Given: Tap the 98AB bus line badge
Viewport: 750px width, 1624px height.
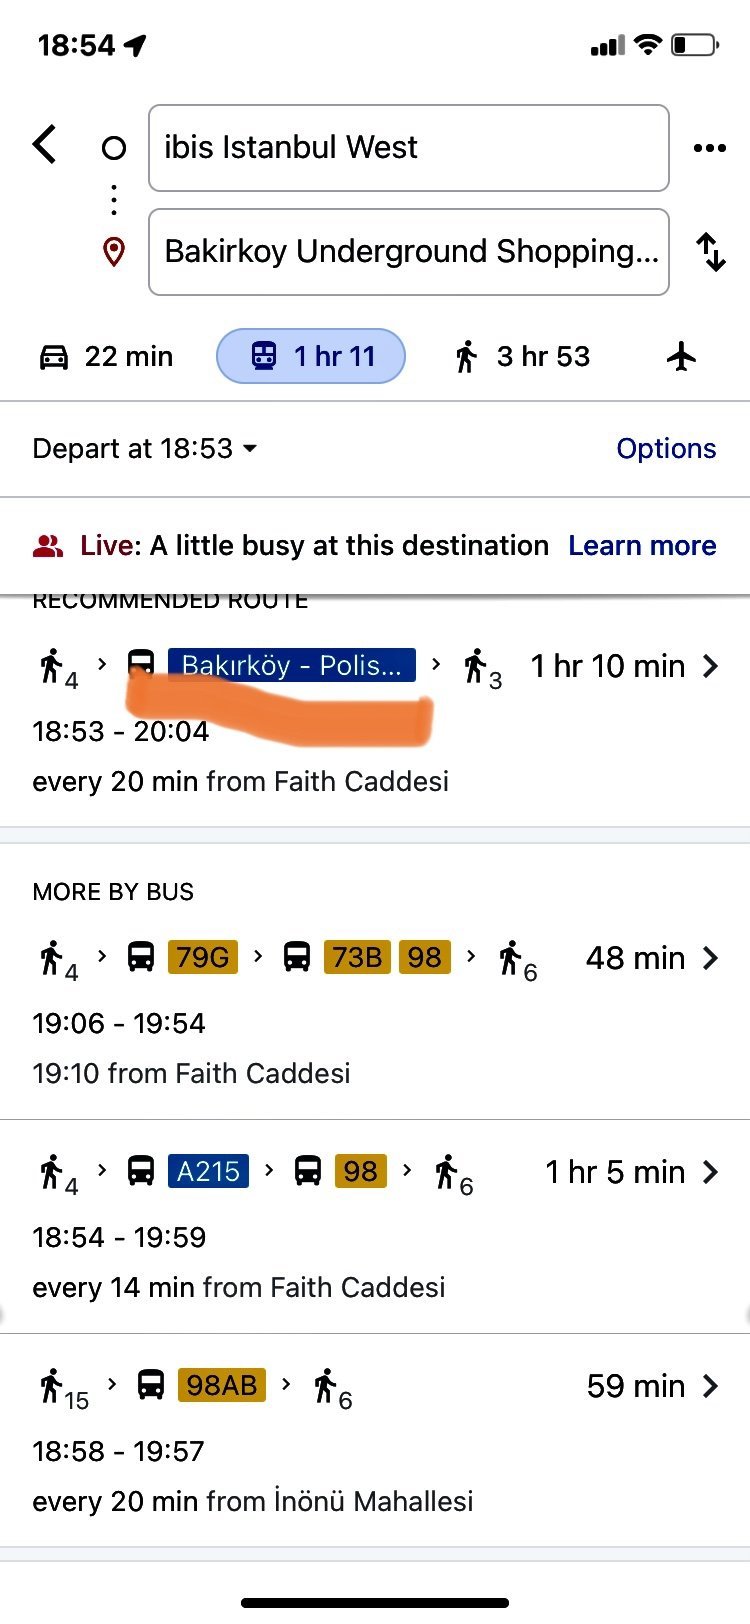Looking at the screenshot, I should [222, 1385].
